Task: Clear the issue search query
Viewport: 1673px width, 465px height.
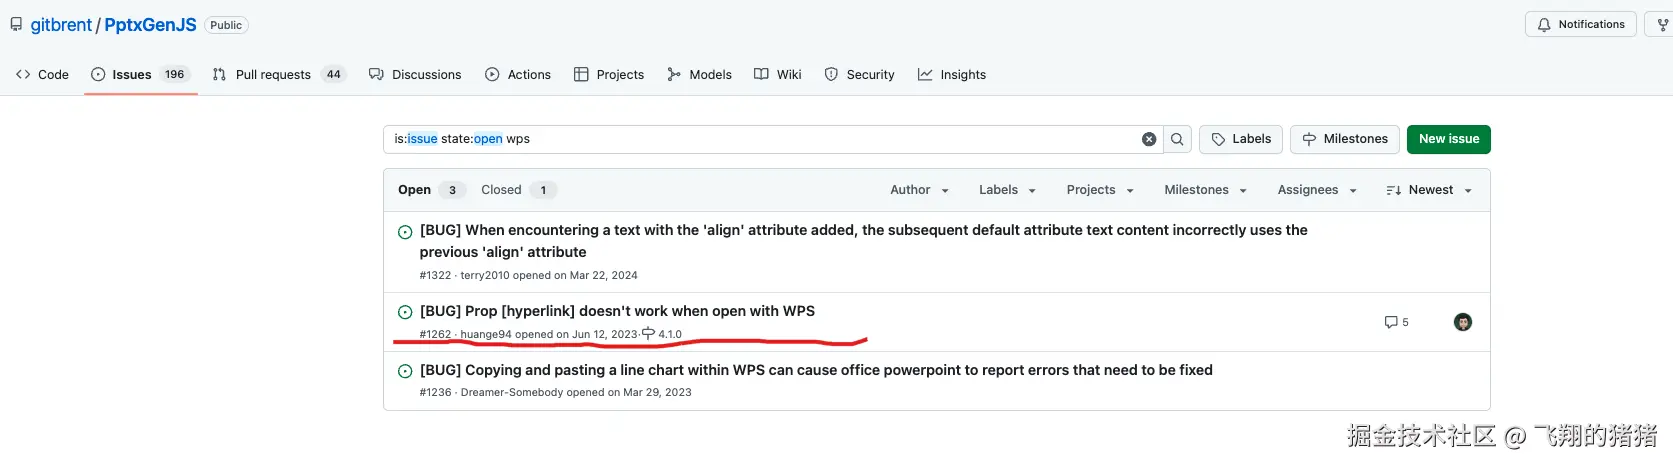Action: tap(1149, 139)
